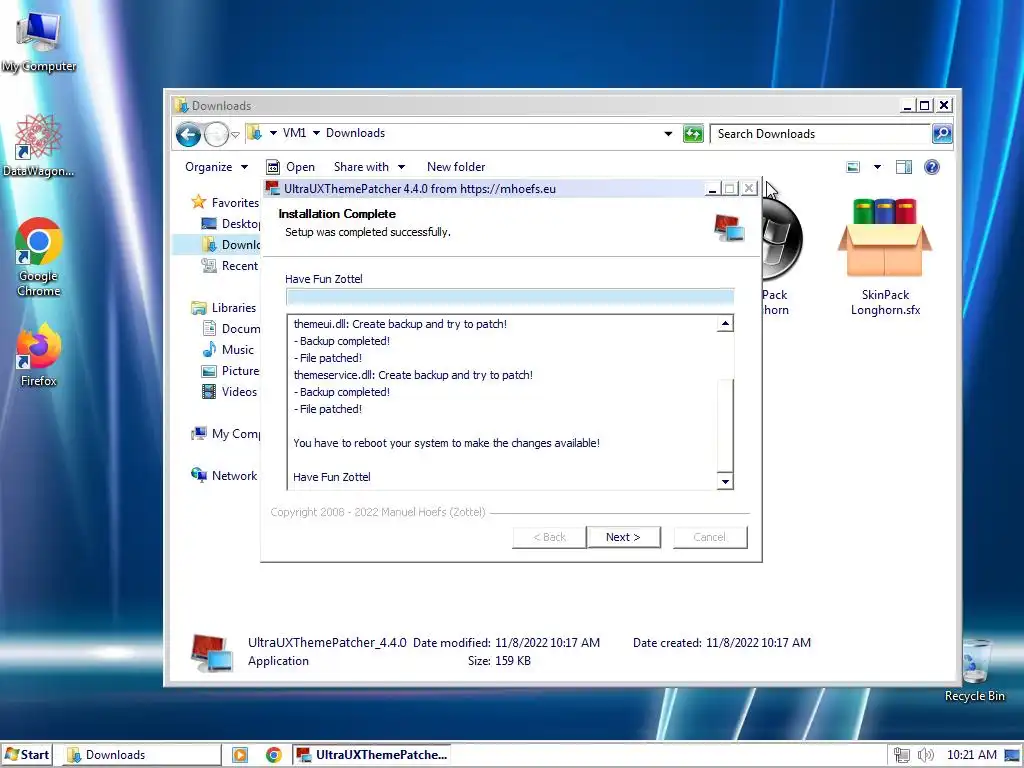
Task: Click VM1 in the address breadcrumb
Action: pyautogui.click(x=295, y=133)
